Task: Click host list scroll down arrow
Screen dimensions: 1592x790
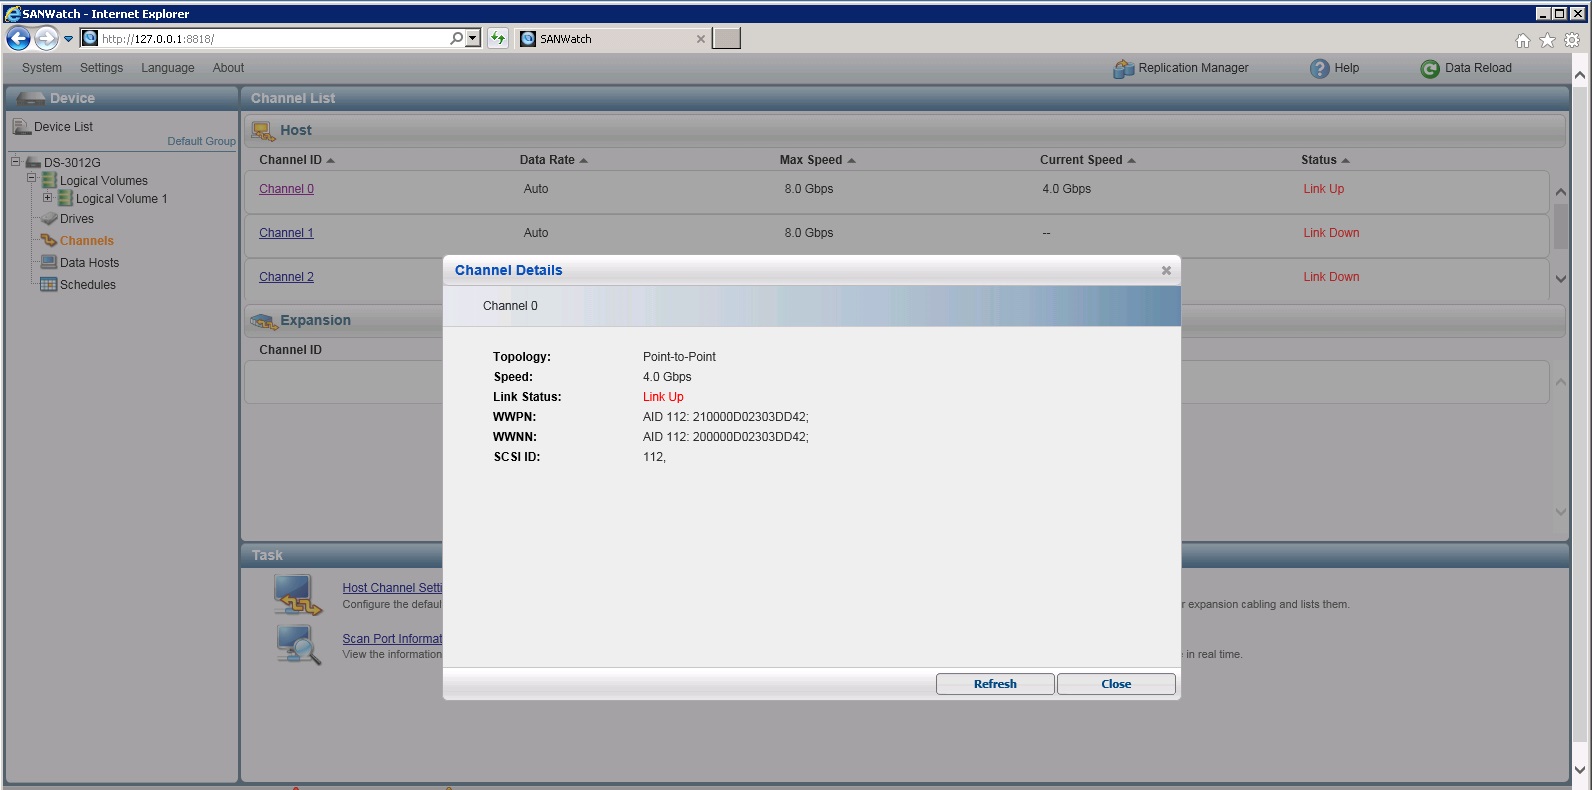Action: (x=1560, y=279)
